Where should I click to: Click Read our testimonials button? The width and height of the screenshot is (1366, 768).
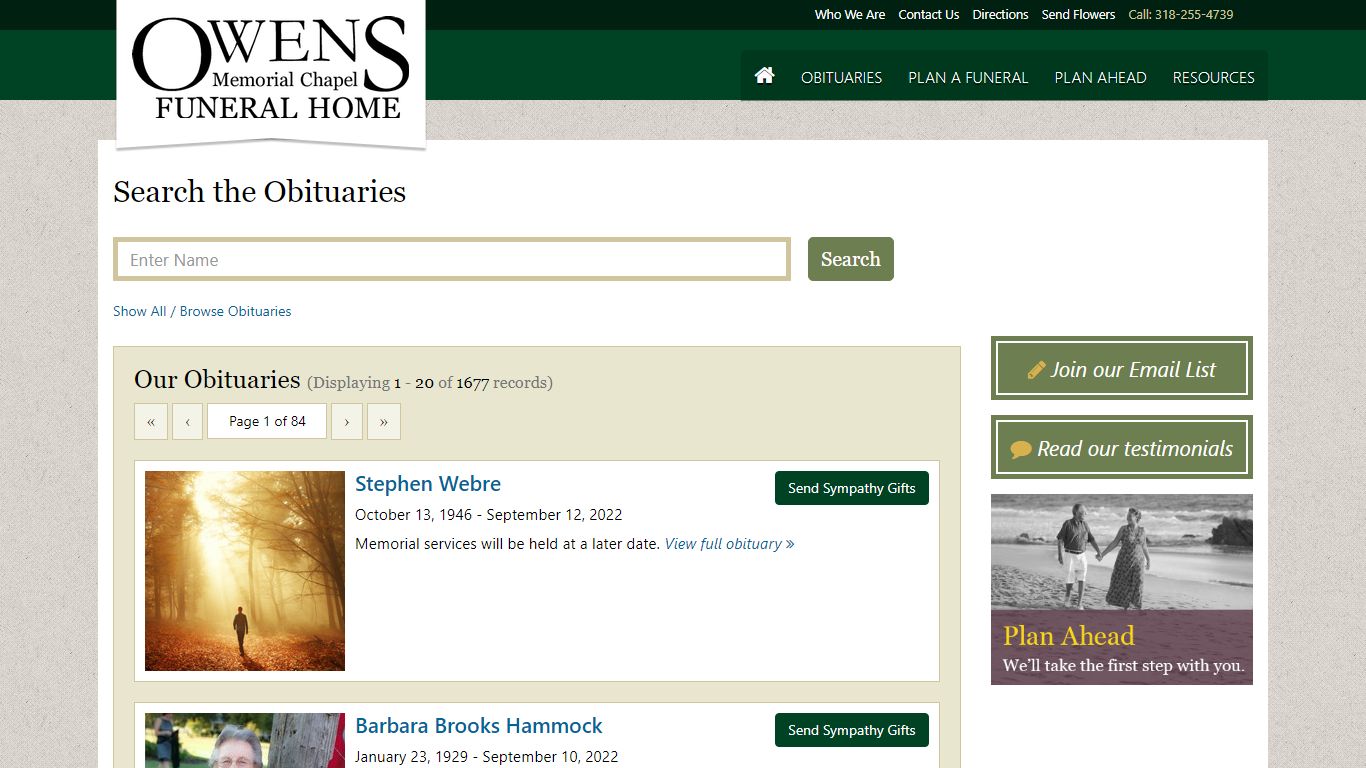[x=1122, y=447]
